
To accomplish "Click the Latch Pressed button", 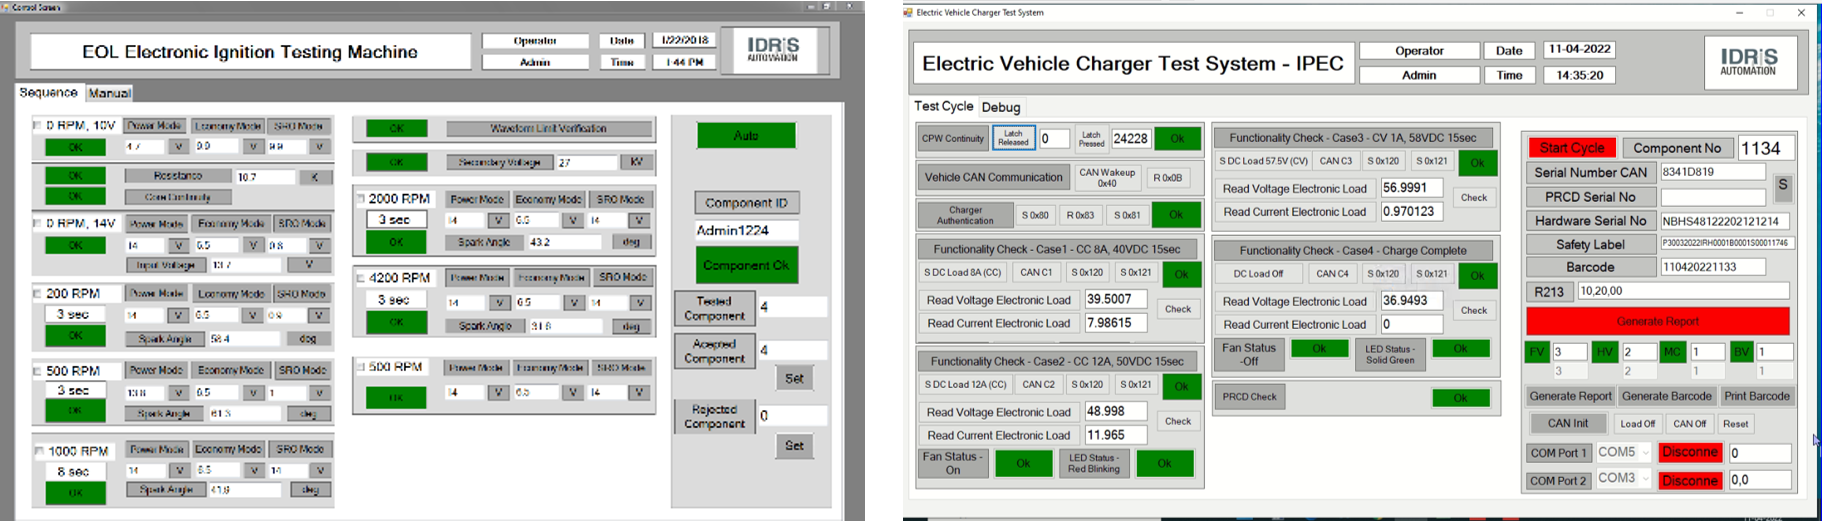I will click(1091, 138).
